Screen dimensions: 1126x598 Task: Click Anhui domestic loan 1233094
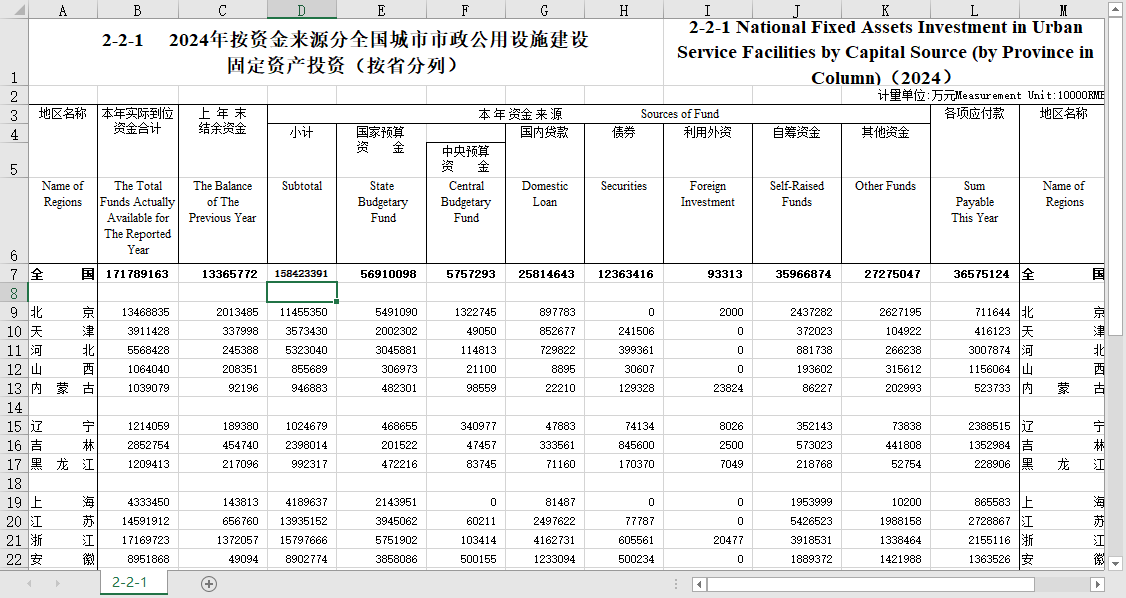(x=544, y=559)
